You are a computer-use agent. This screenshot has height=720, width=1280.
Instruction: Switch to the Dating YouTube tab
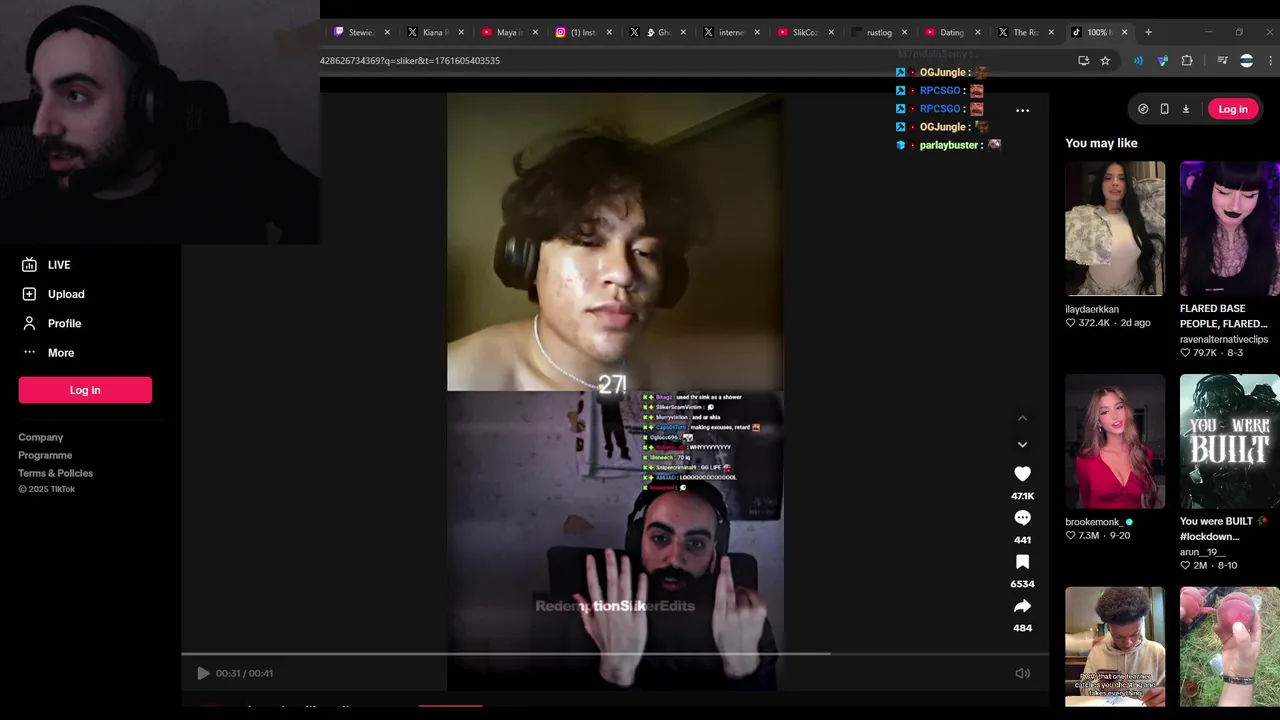950,32
